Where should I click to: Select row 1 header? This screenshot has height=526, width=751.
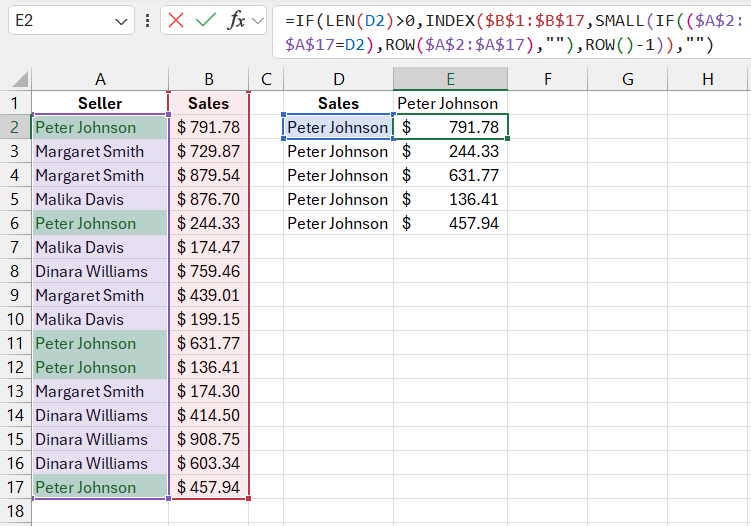tap(15, 103)
